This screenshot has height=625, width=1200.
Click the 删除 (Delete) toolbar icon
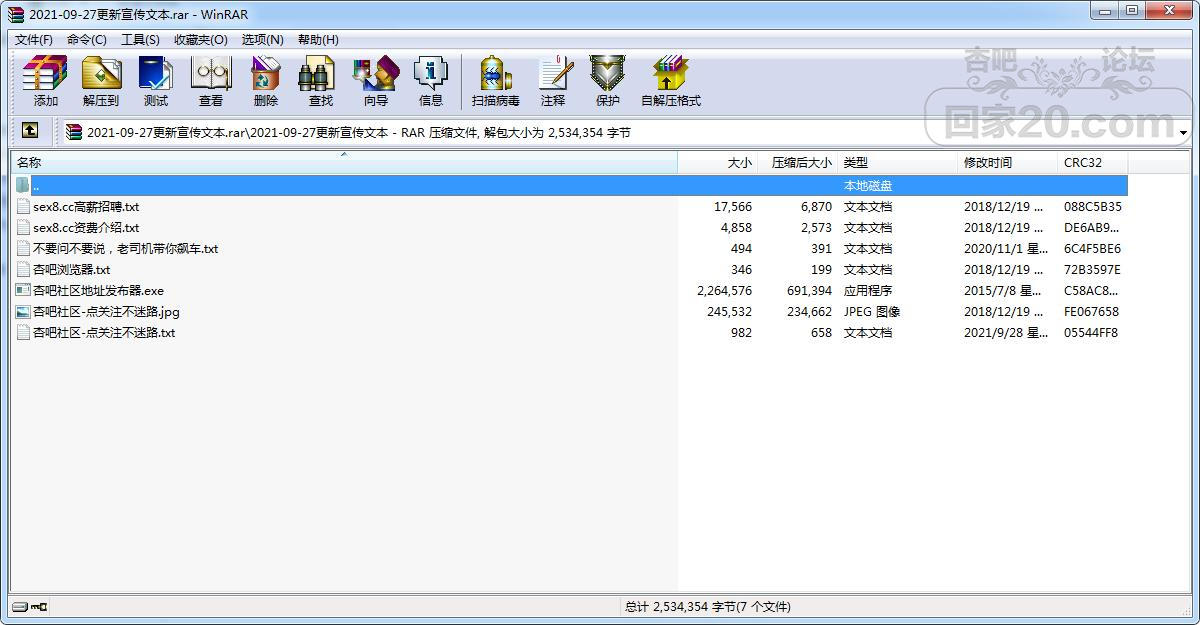pyautogui.click(x=265, y=81)
